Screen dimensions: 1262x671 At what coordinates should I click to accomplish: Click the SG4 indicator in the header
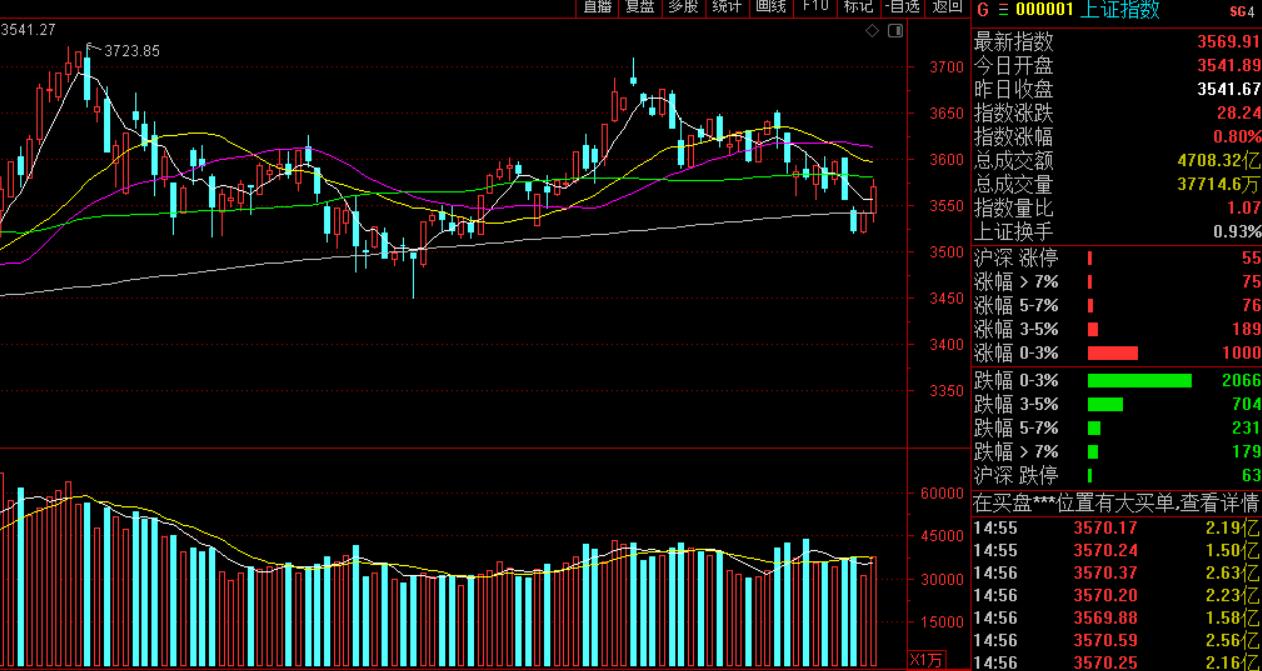pyautogui.click(x=1240, y=12)
